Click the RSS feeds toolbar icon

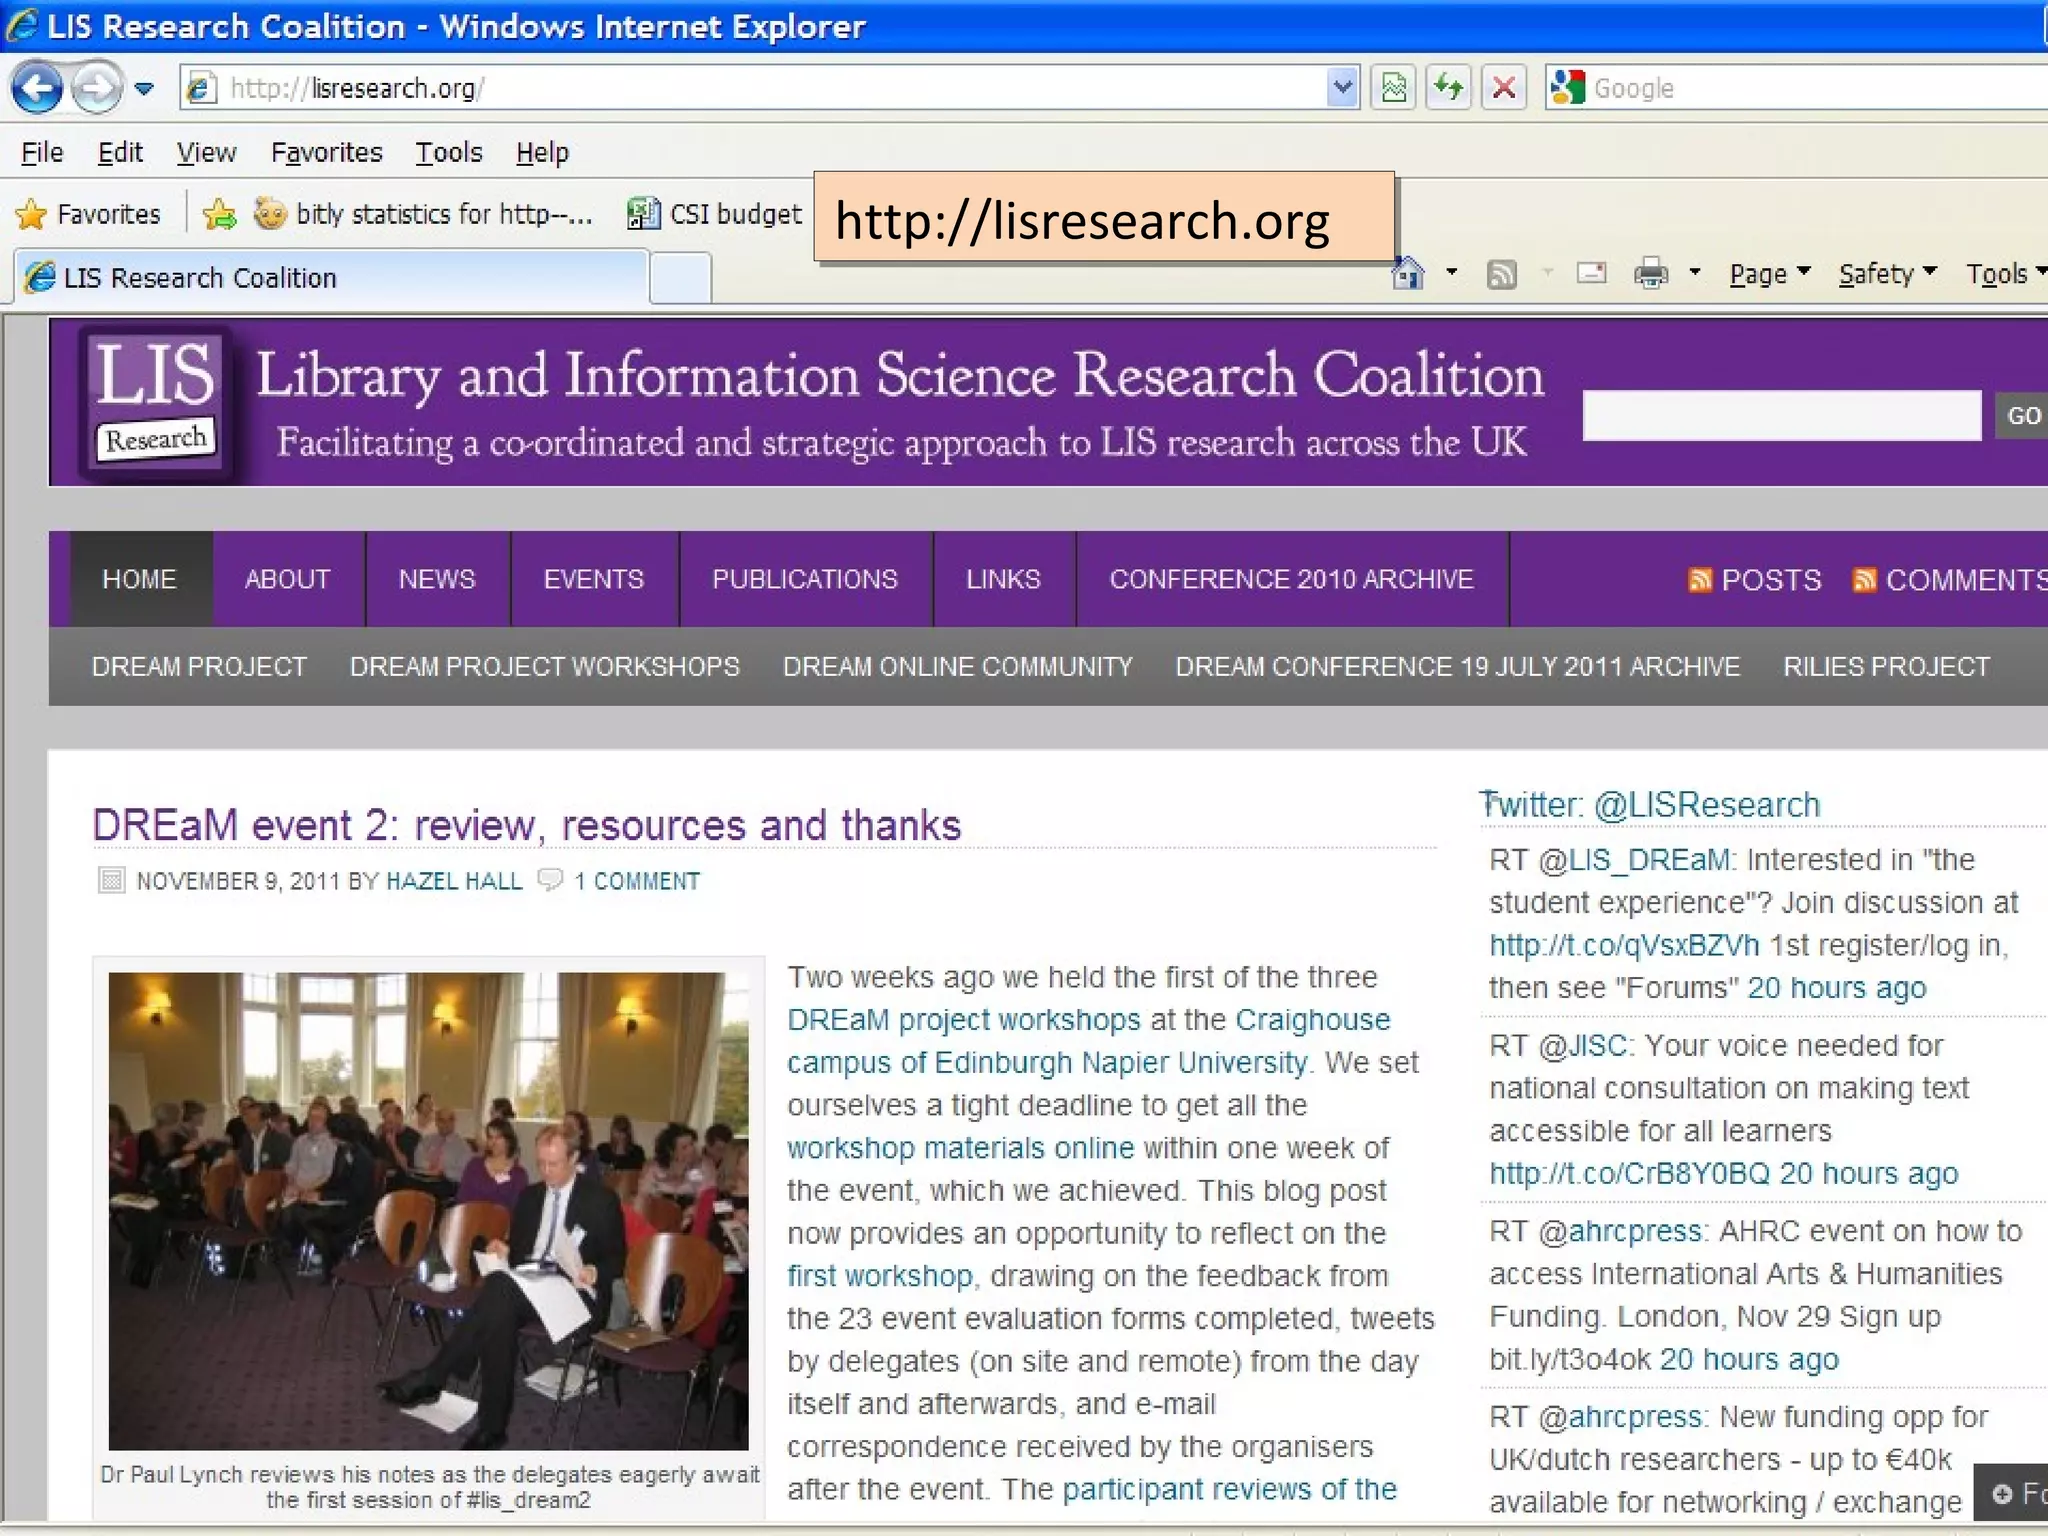click(x=1501, y=273)
